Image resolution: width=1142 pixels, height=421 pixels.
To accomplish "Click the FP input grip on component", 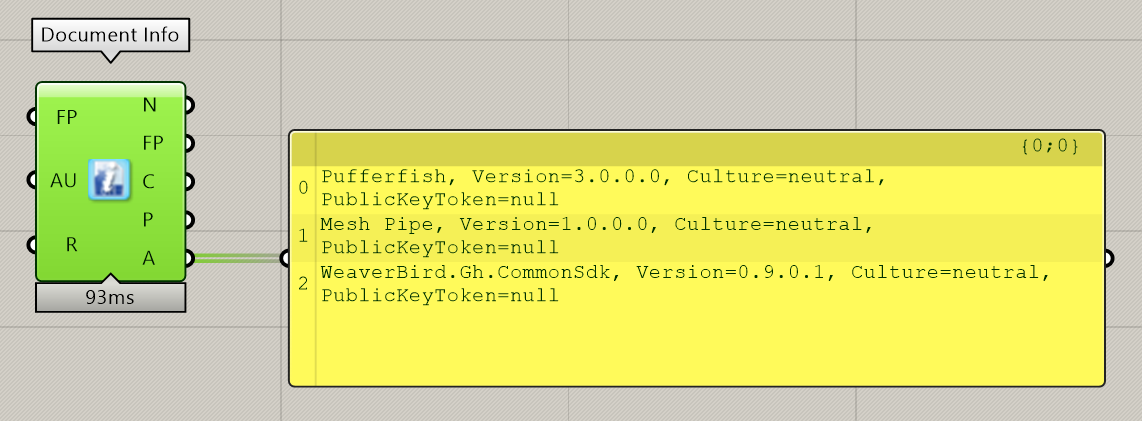I will coord(32,117).
